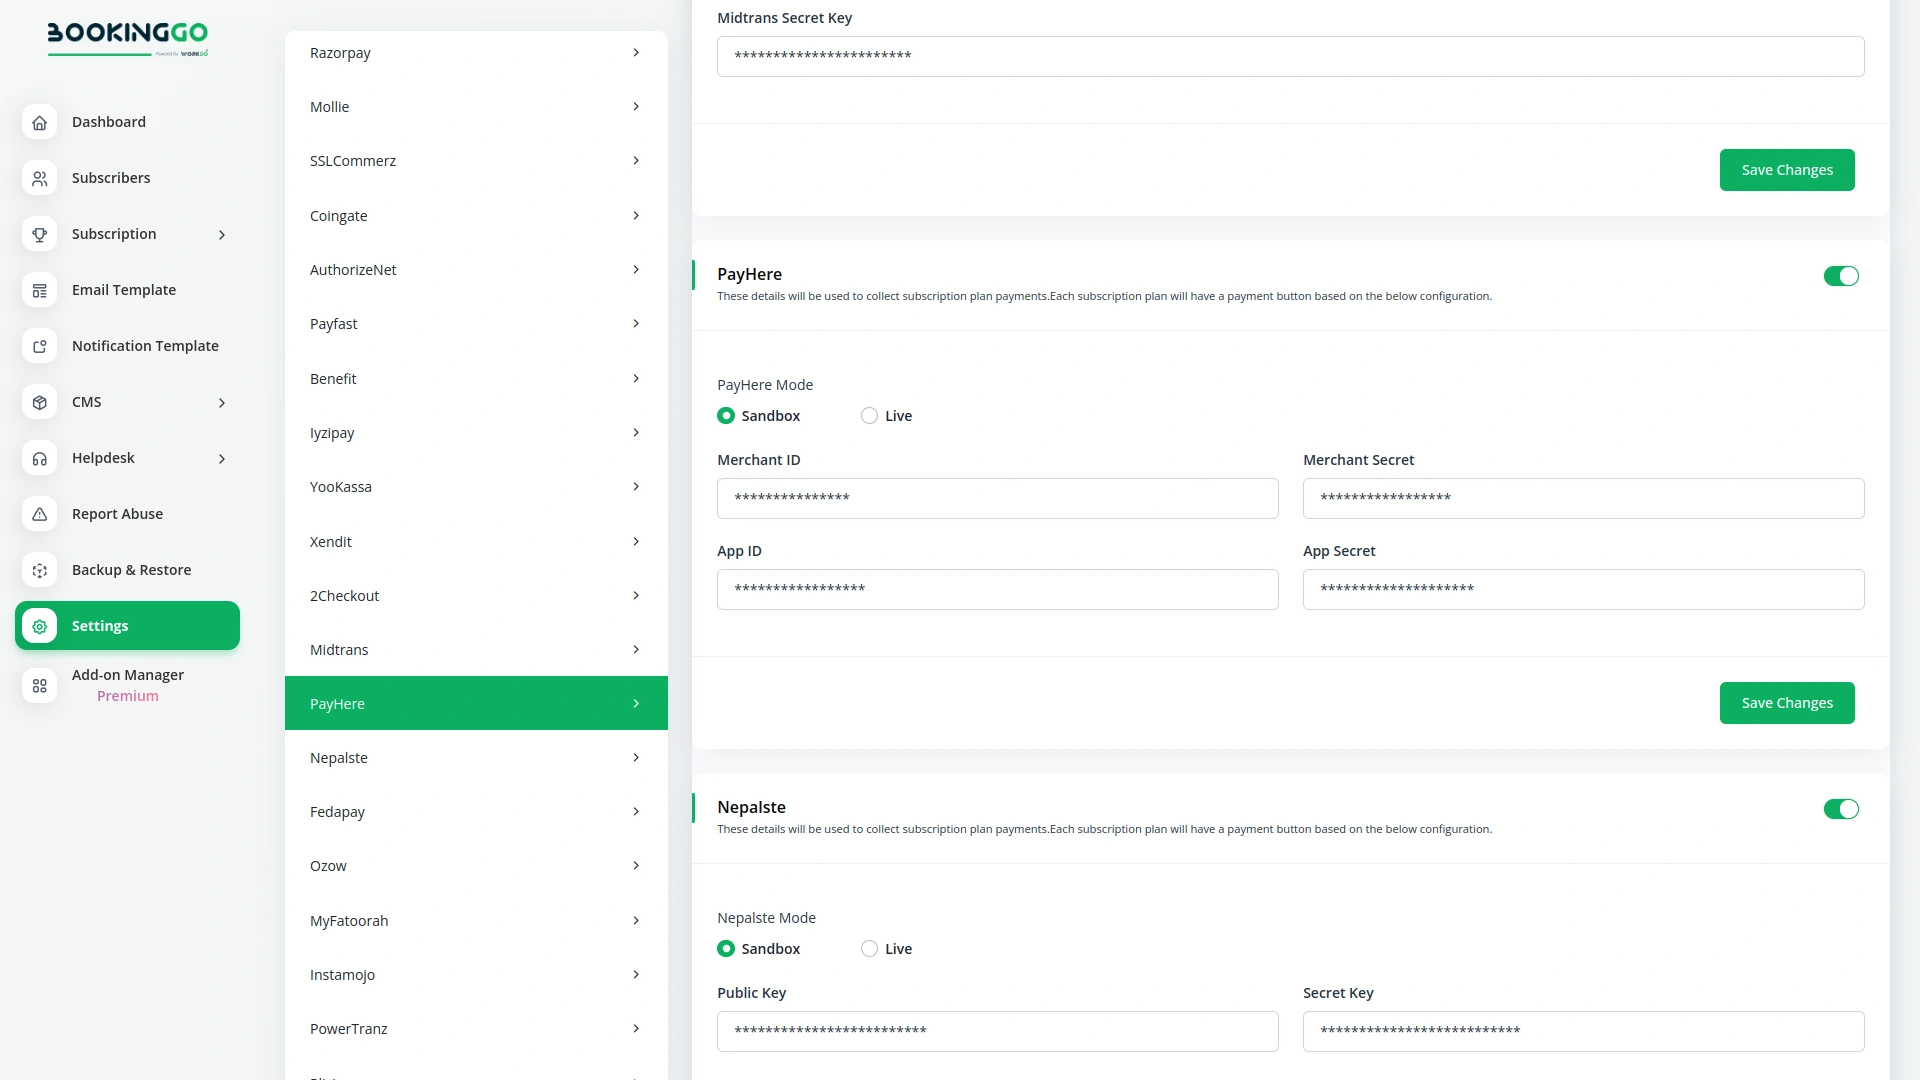Select the 2Checkout list item

[x=475, y=595]
